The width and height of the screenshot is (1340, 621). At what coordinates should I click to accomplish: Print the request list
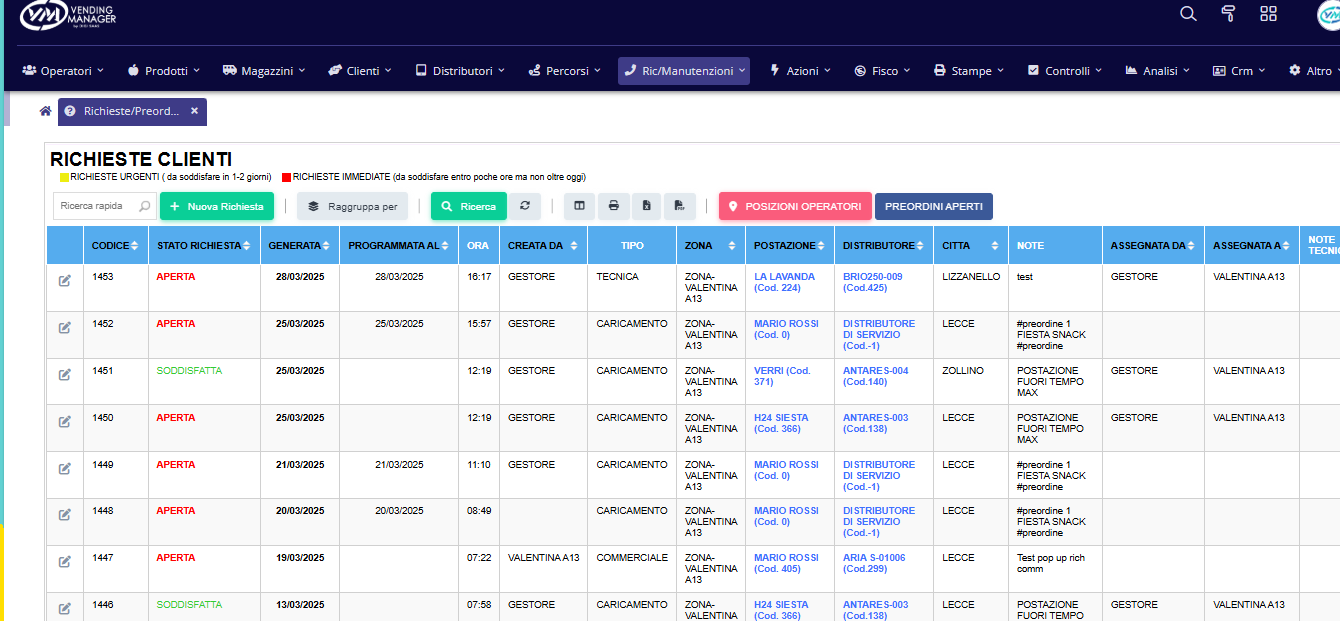[x=613, y=206]
